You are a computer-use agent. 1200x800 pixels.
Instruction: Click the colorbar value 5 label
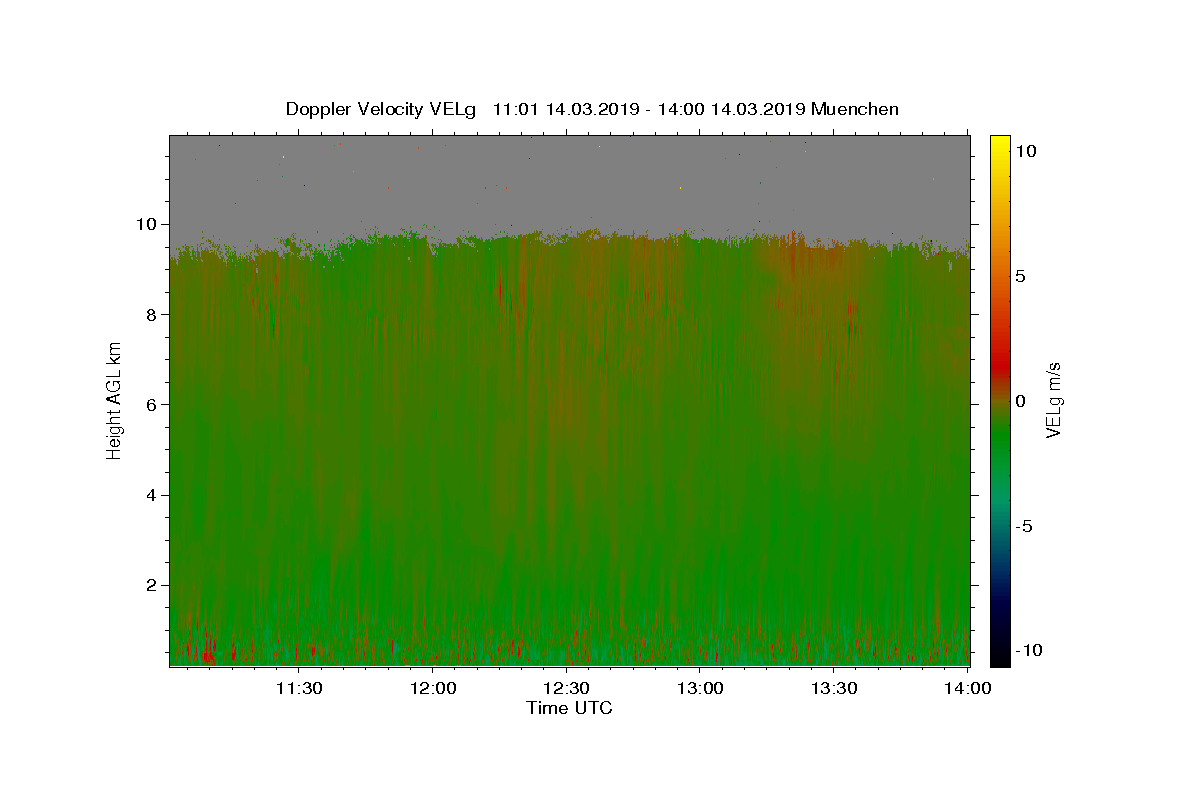tap(1020, 276)
